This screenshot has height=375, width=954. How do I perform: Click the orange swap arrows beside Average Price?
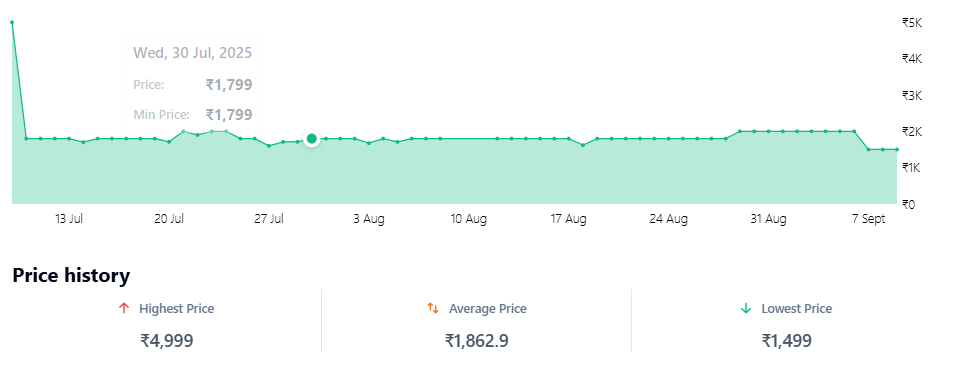pyautogui.click(x=433, y=308)
